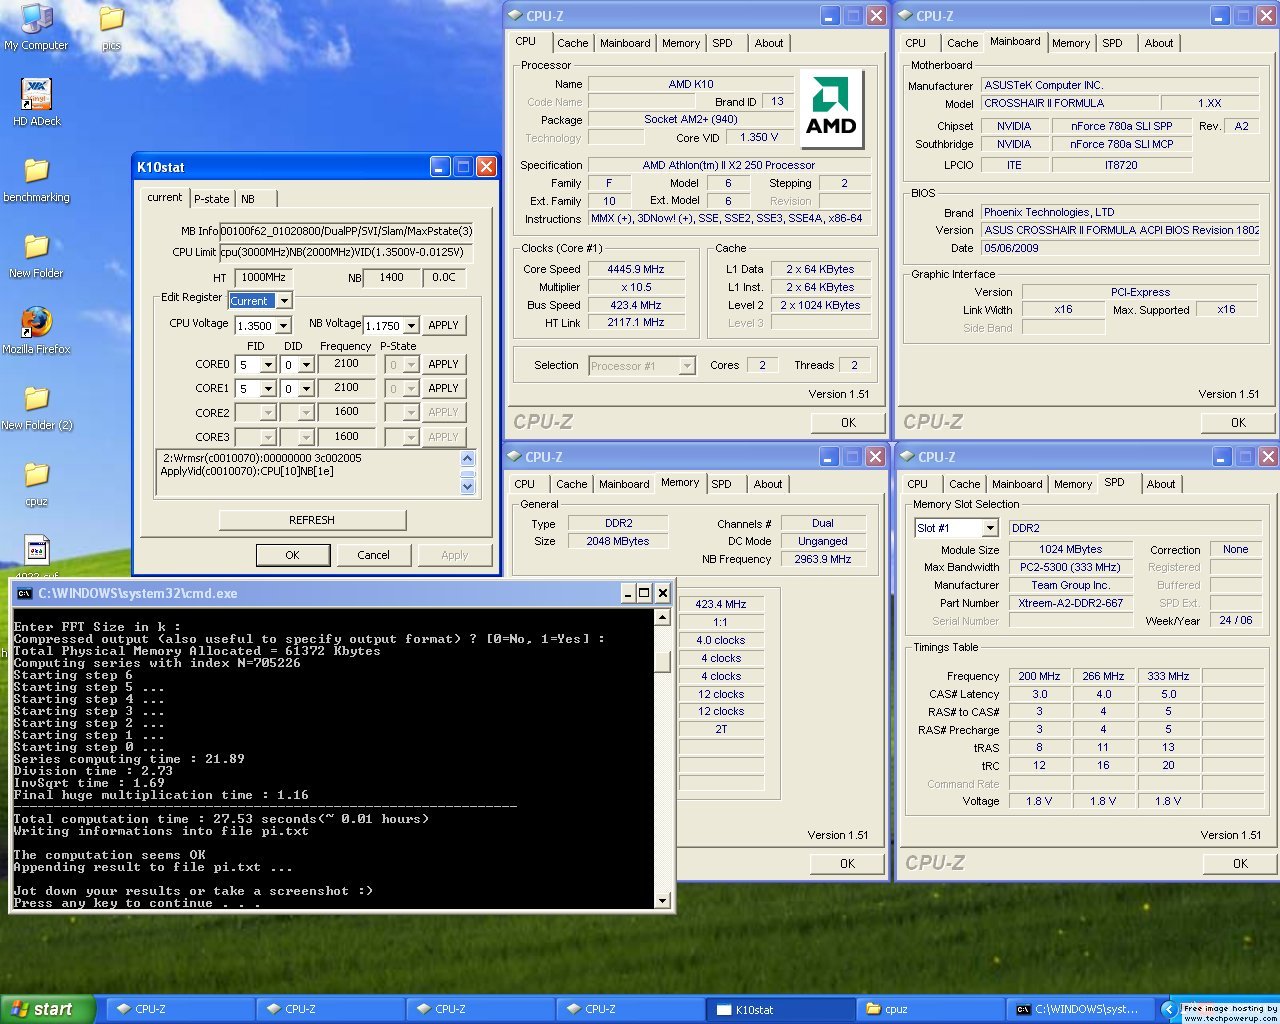
Task: Open CORE1 FID dropdown
Action: tap(267, 389)
